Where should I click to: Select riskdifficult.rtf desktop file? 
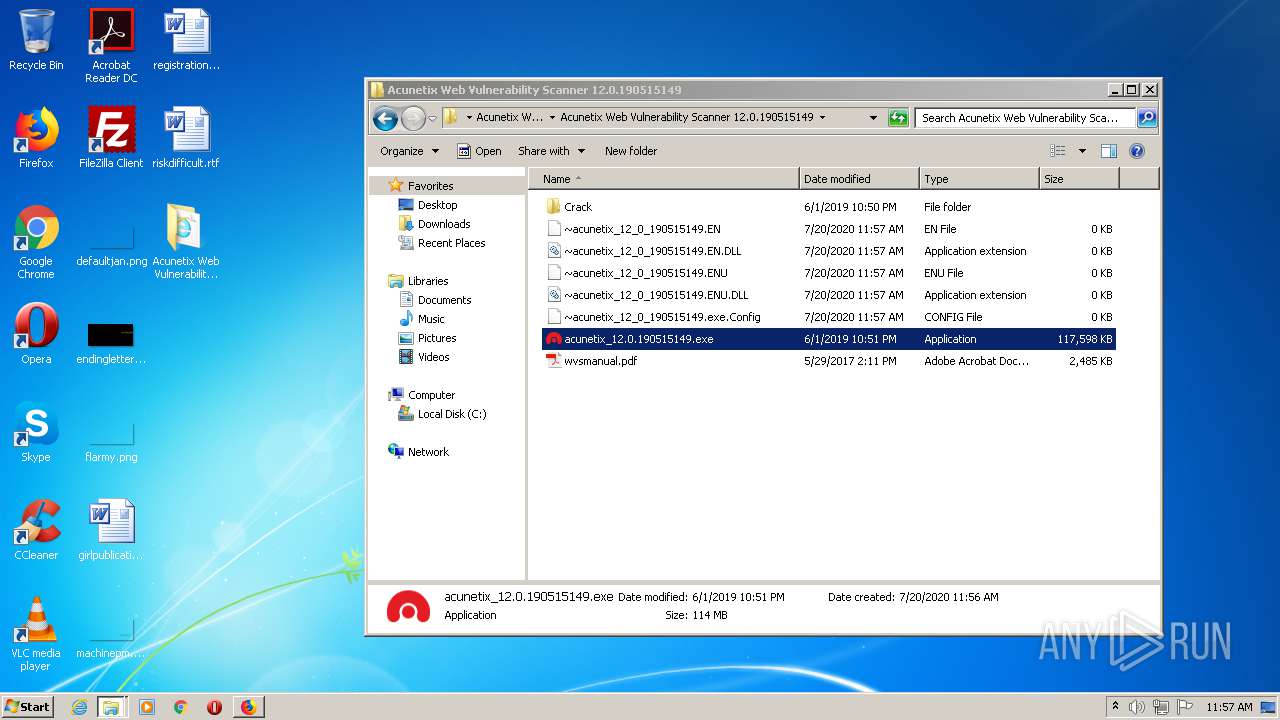pyautogui.click(x=186, y=138)
